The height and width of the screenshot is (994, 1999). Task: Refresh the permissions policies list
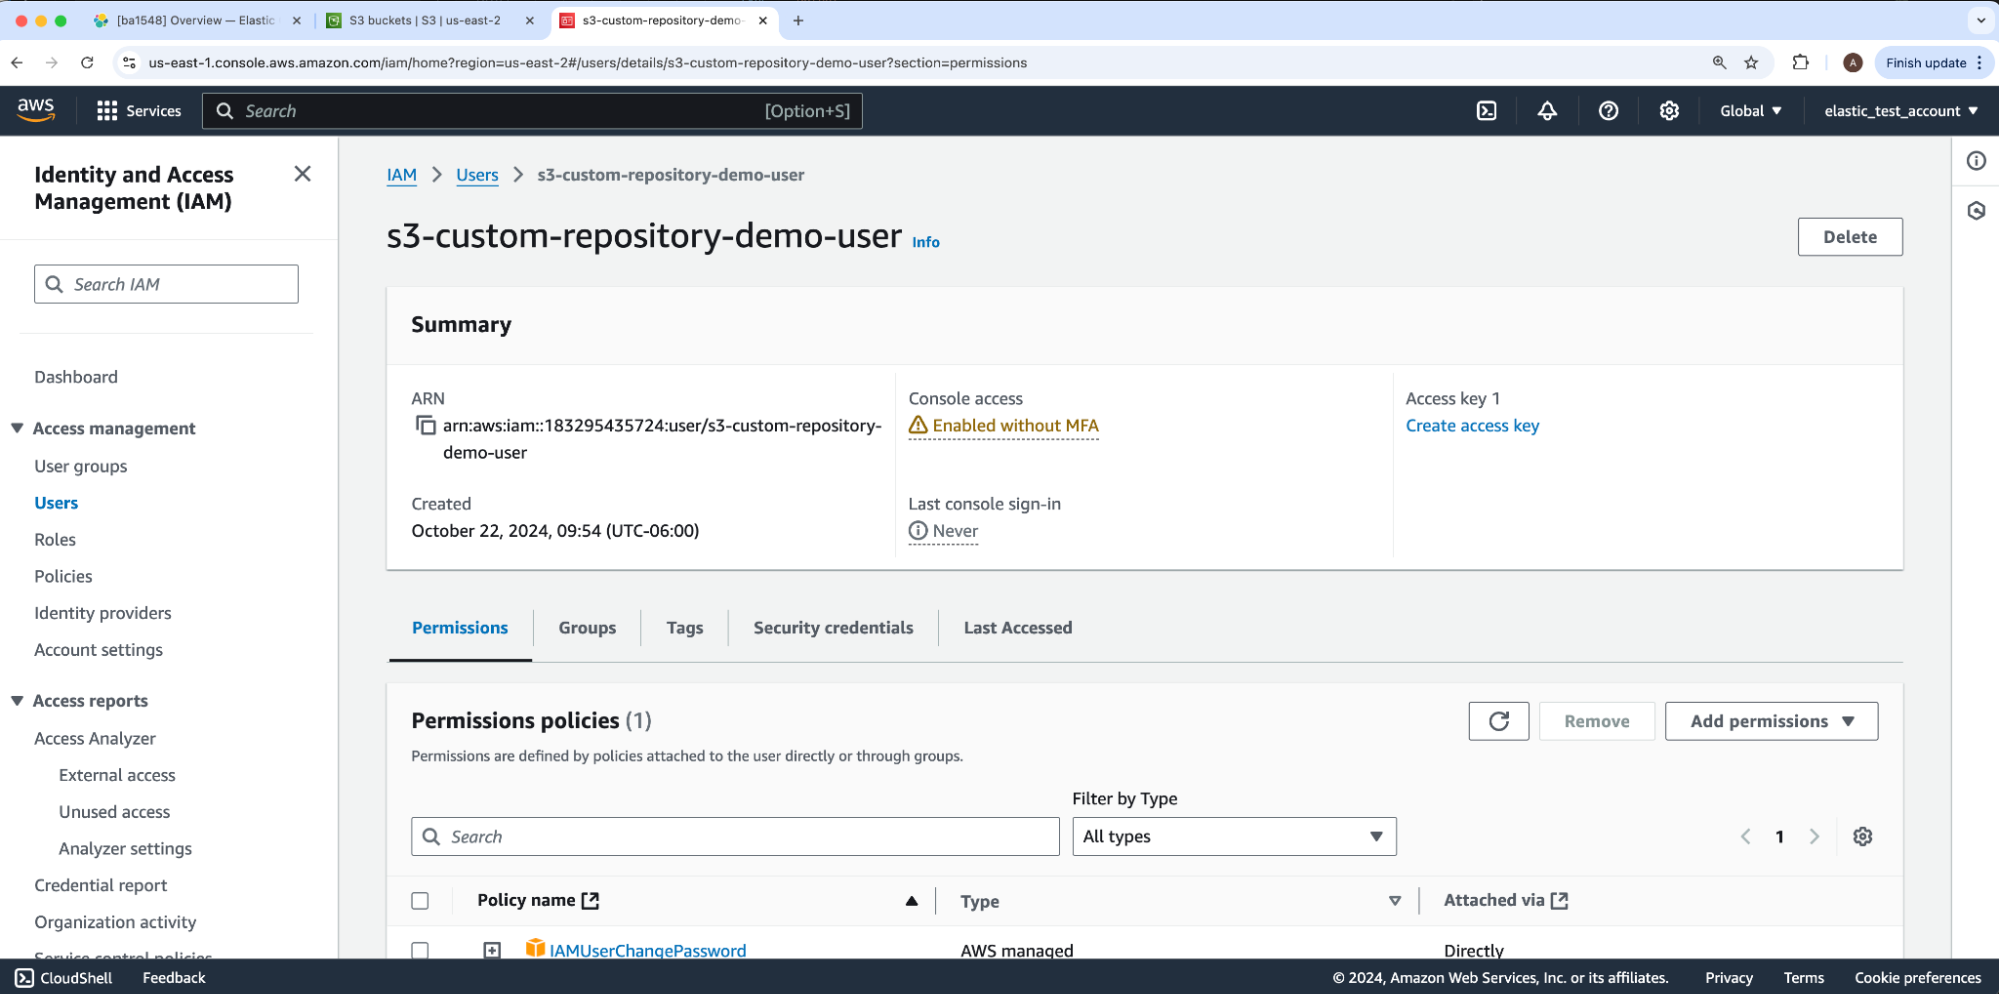(1498, 721)
